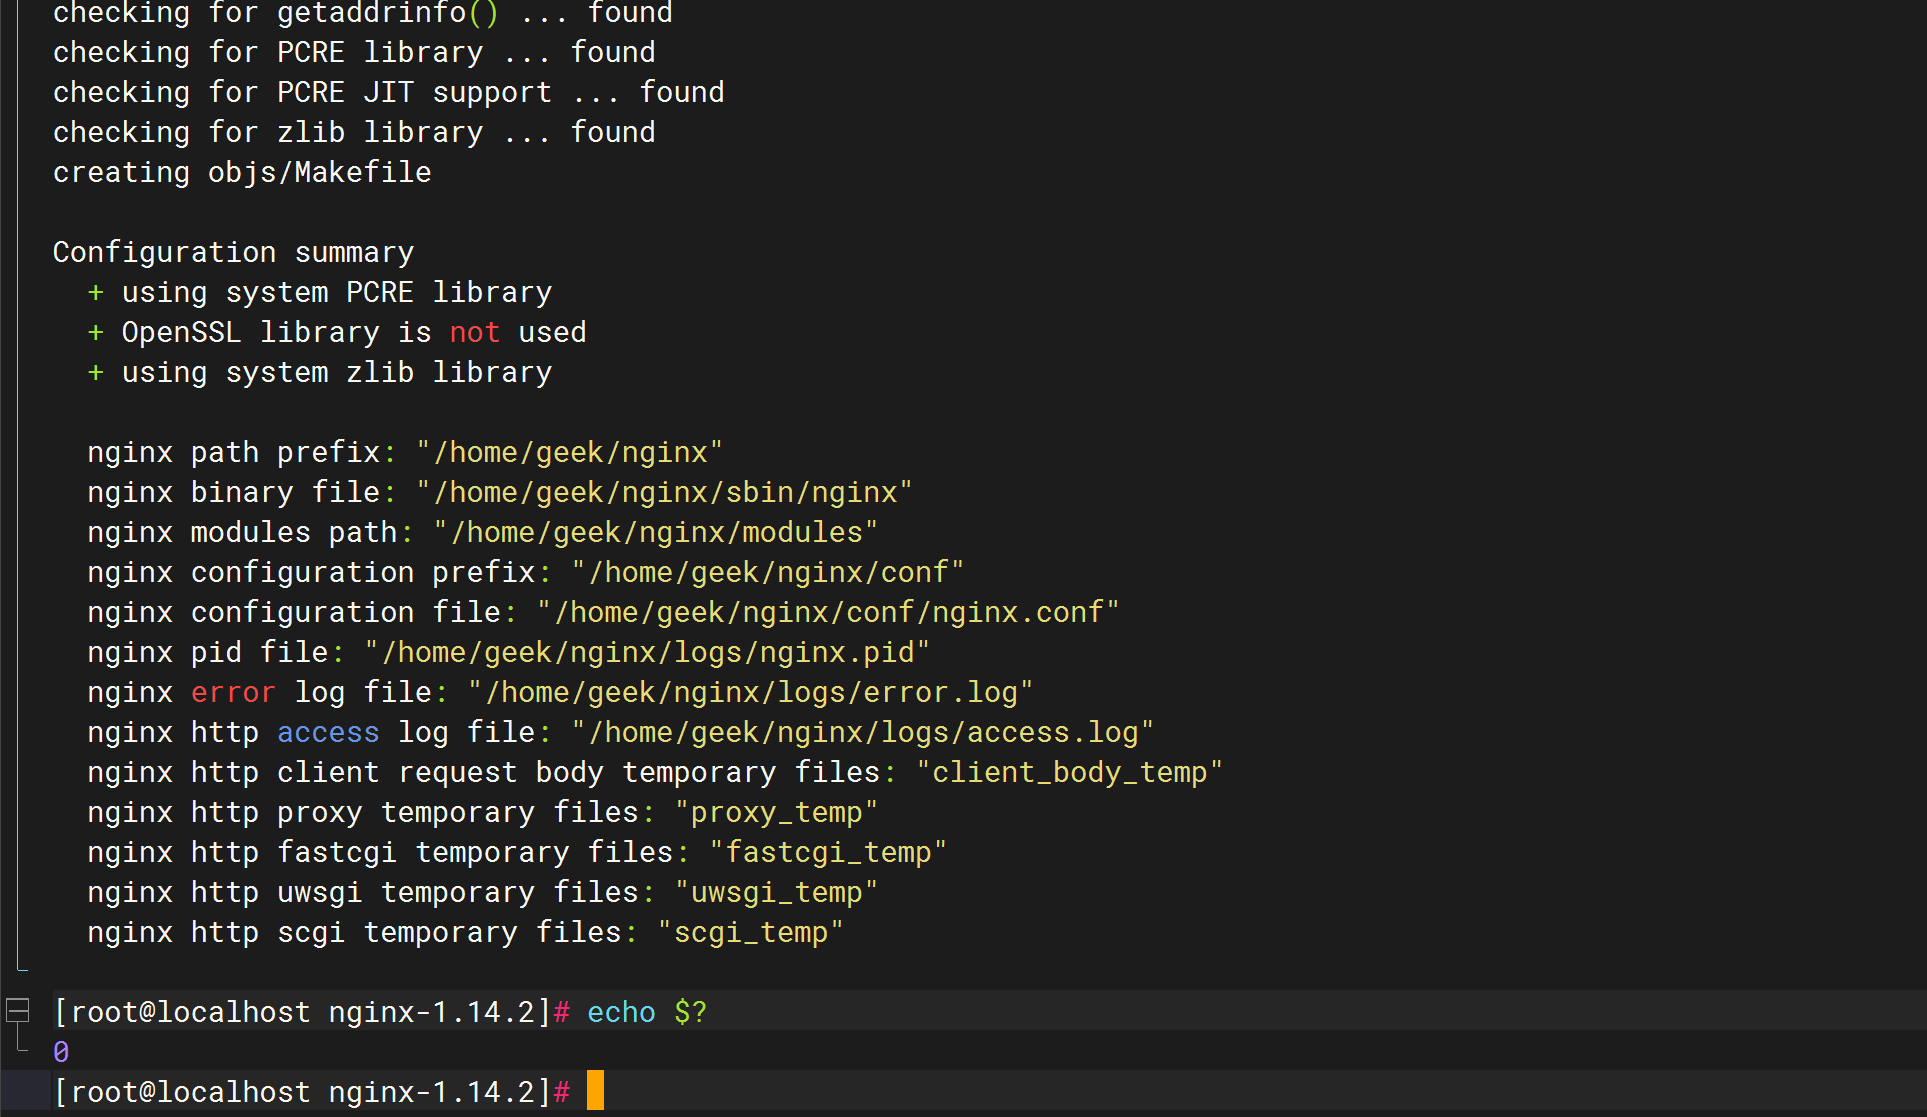Click the orange cursor at the prompt
1927x1117 pixels.
(595, 1090)
